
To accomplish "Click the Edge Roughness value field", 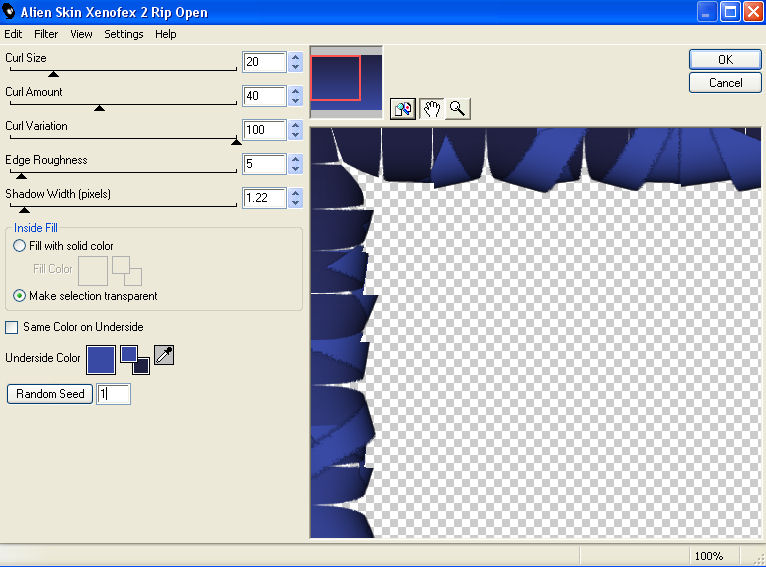I will (x=264, y=164).
